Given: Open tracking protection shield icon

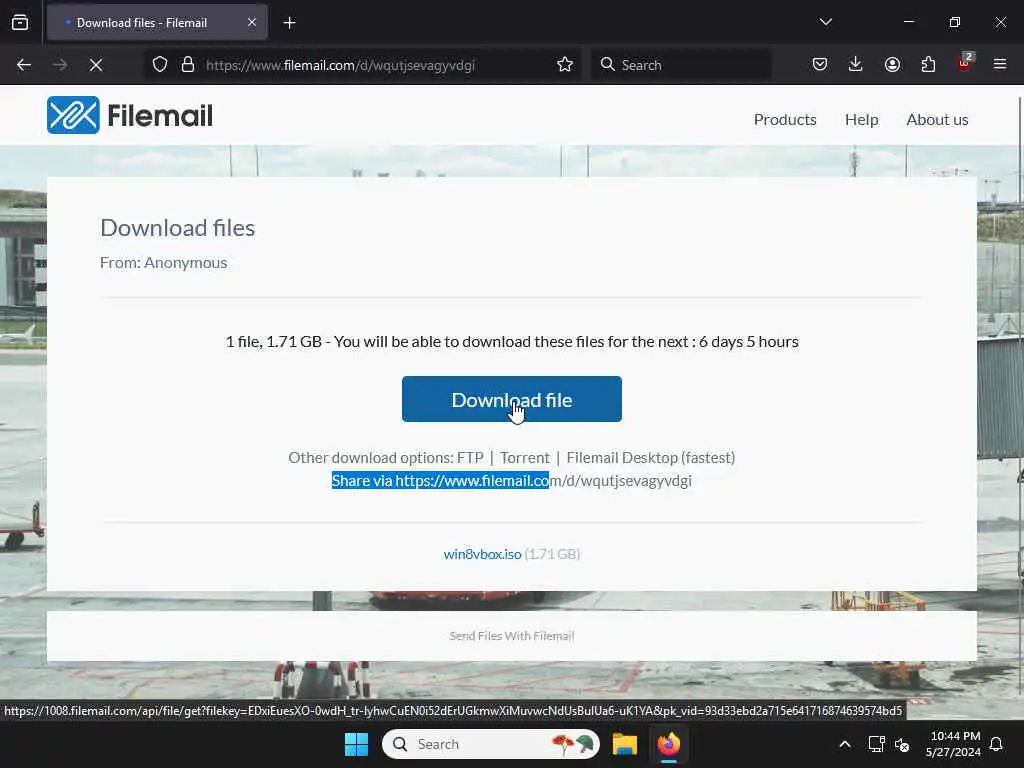Looking at the screenshot, I should tap(160, 65).
